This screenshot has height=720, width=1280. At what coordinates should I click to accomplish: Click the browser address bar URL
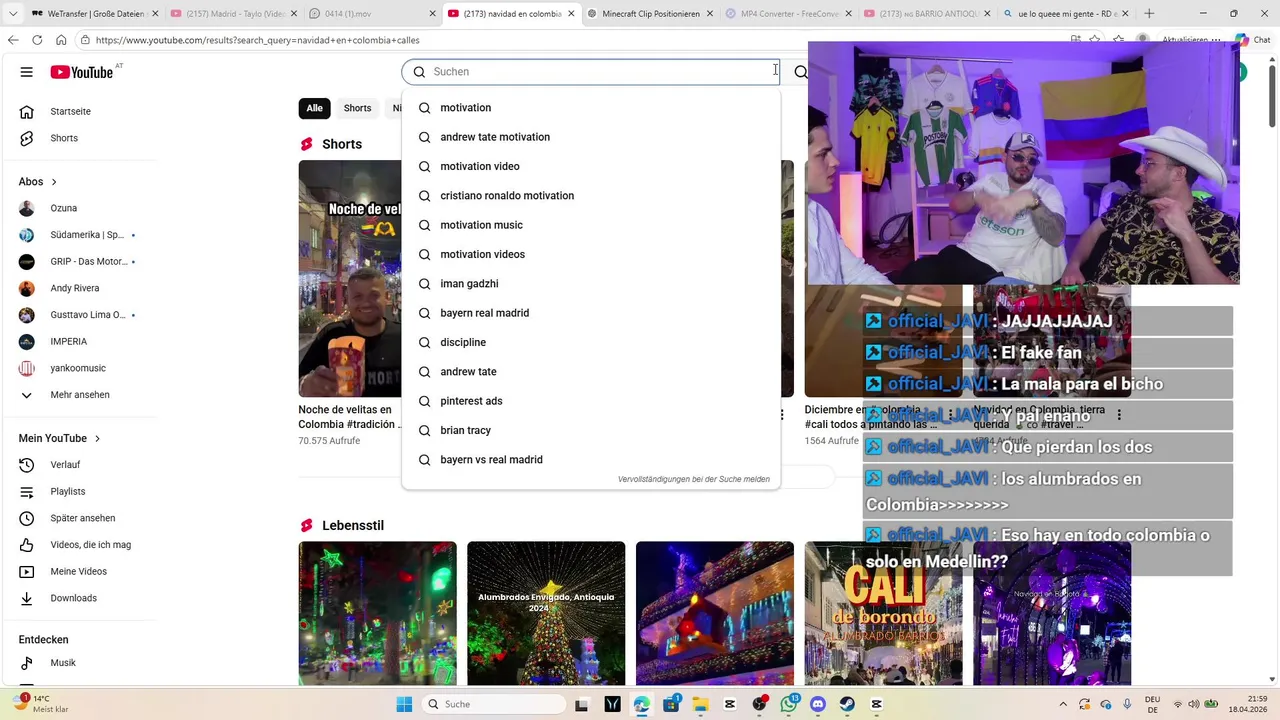pyautogui.click(x=258, y=40)
